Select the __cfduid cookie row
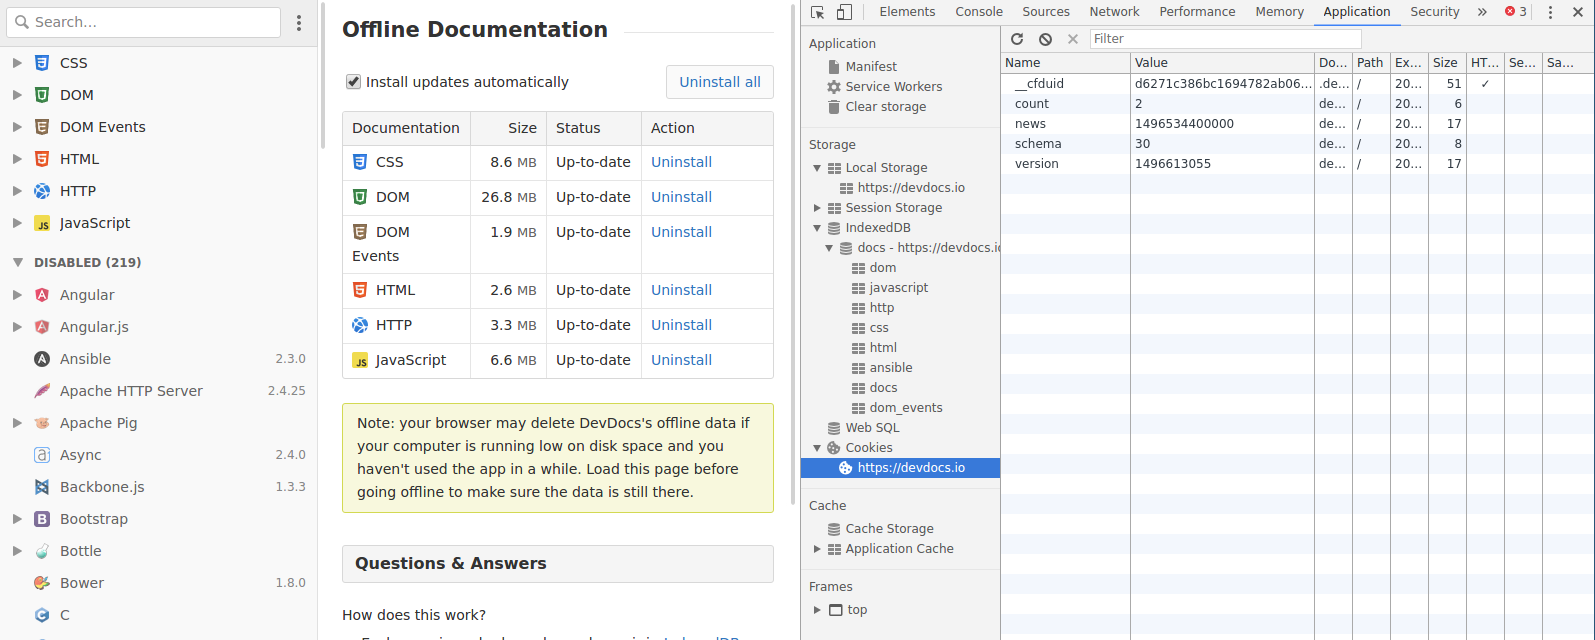 (1297, 84)
